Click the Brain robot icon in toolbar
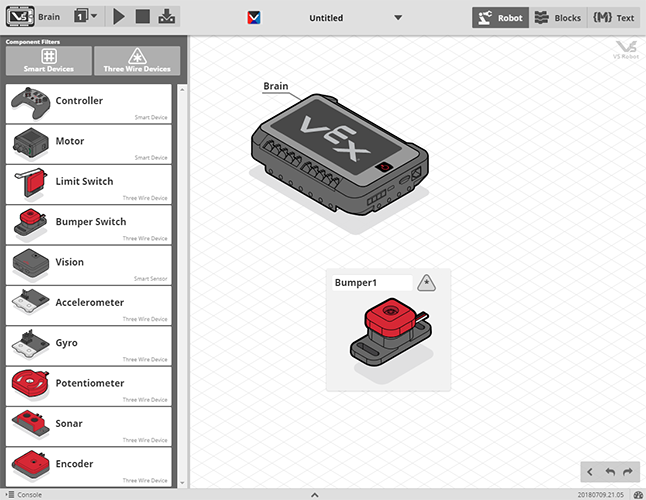Image resolution: width=646 pixels, height=500 pixels. coord(20,16)
